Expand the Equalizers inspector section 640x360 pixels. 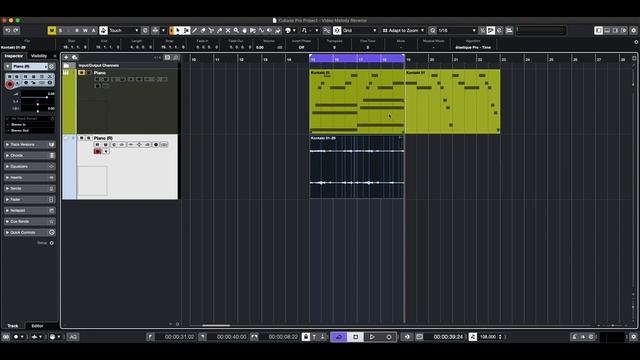click(x=29, y=167)
